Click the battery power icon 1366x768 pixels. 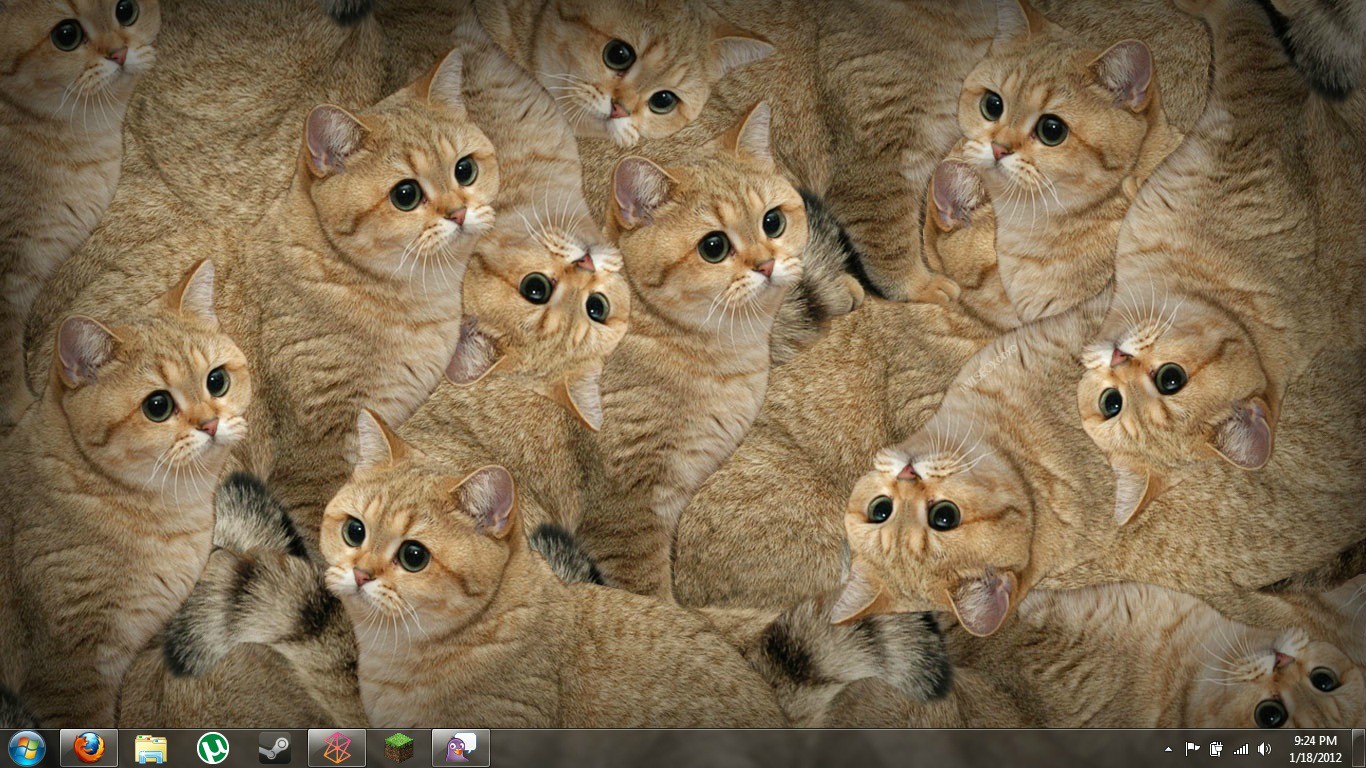click(x=1216, y=749)
